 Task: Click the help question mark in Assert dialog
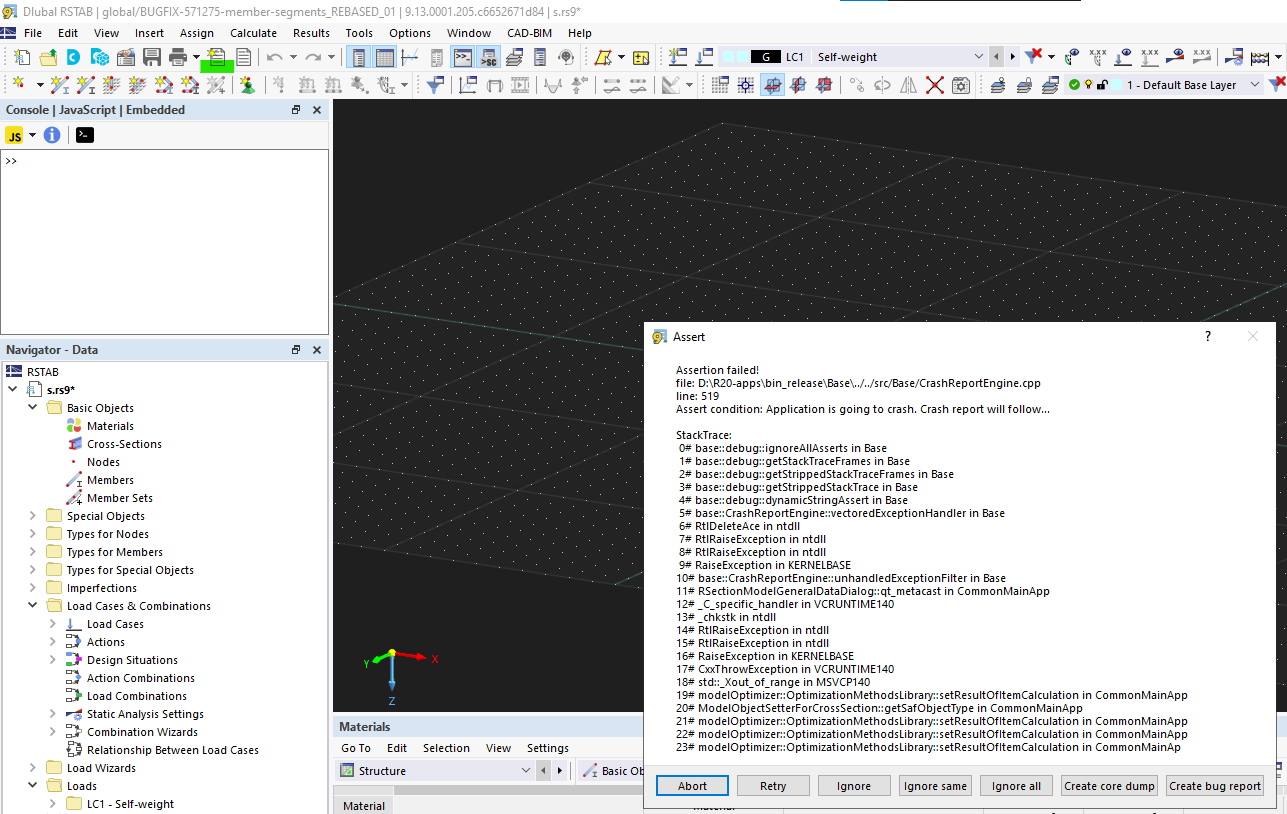pyautogui.click(x=1208, y=337)
